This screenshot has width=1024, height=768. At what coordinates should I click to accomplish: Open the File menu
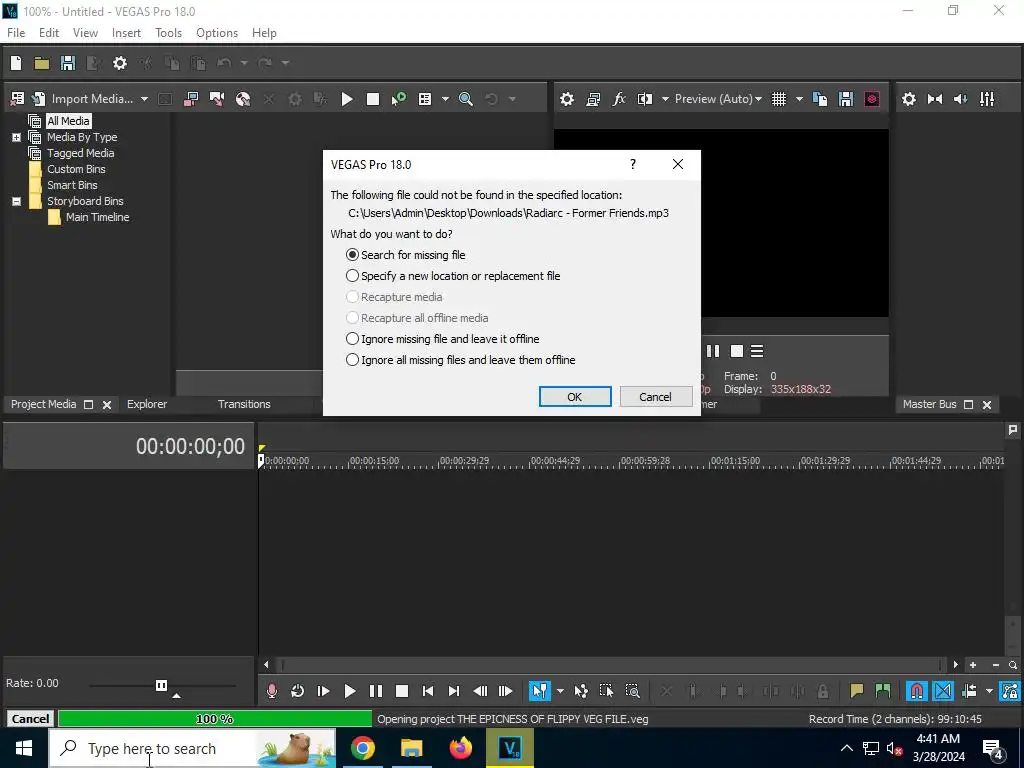pyautogui.click(x=16, y=33)
